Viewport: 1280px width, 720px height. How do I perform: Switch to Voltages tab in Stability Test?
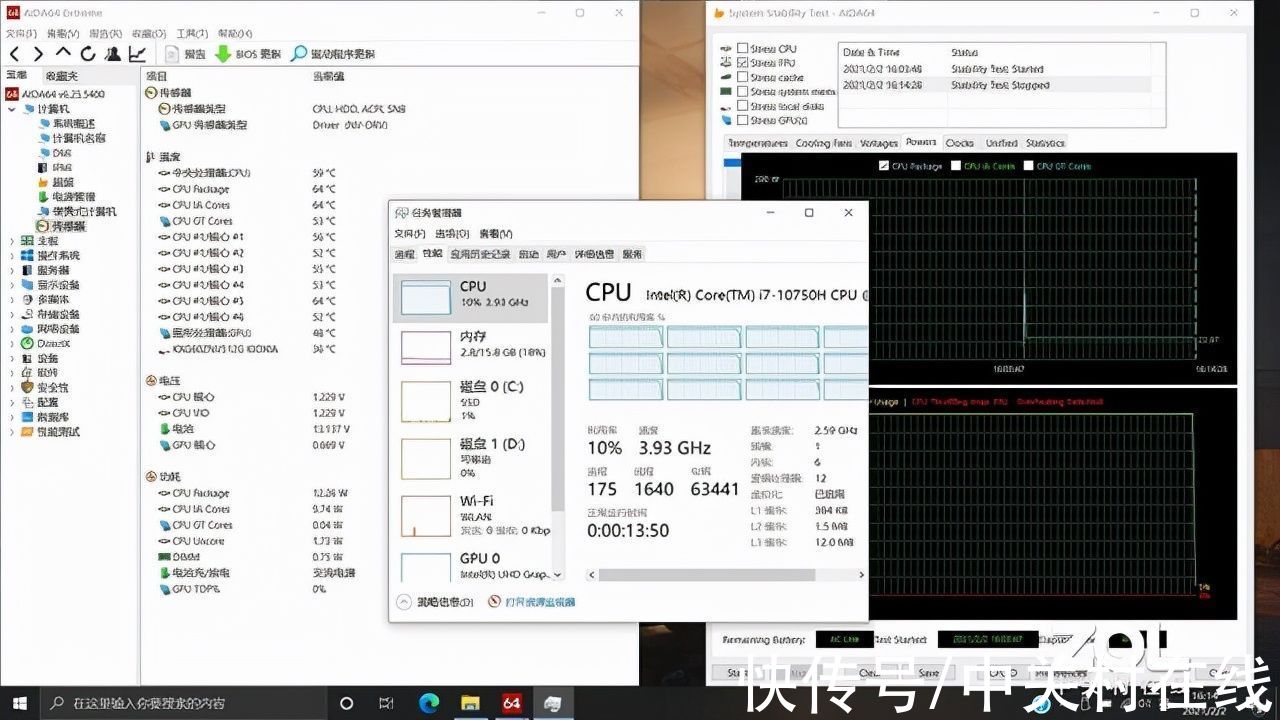pos(879,143)
